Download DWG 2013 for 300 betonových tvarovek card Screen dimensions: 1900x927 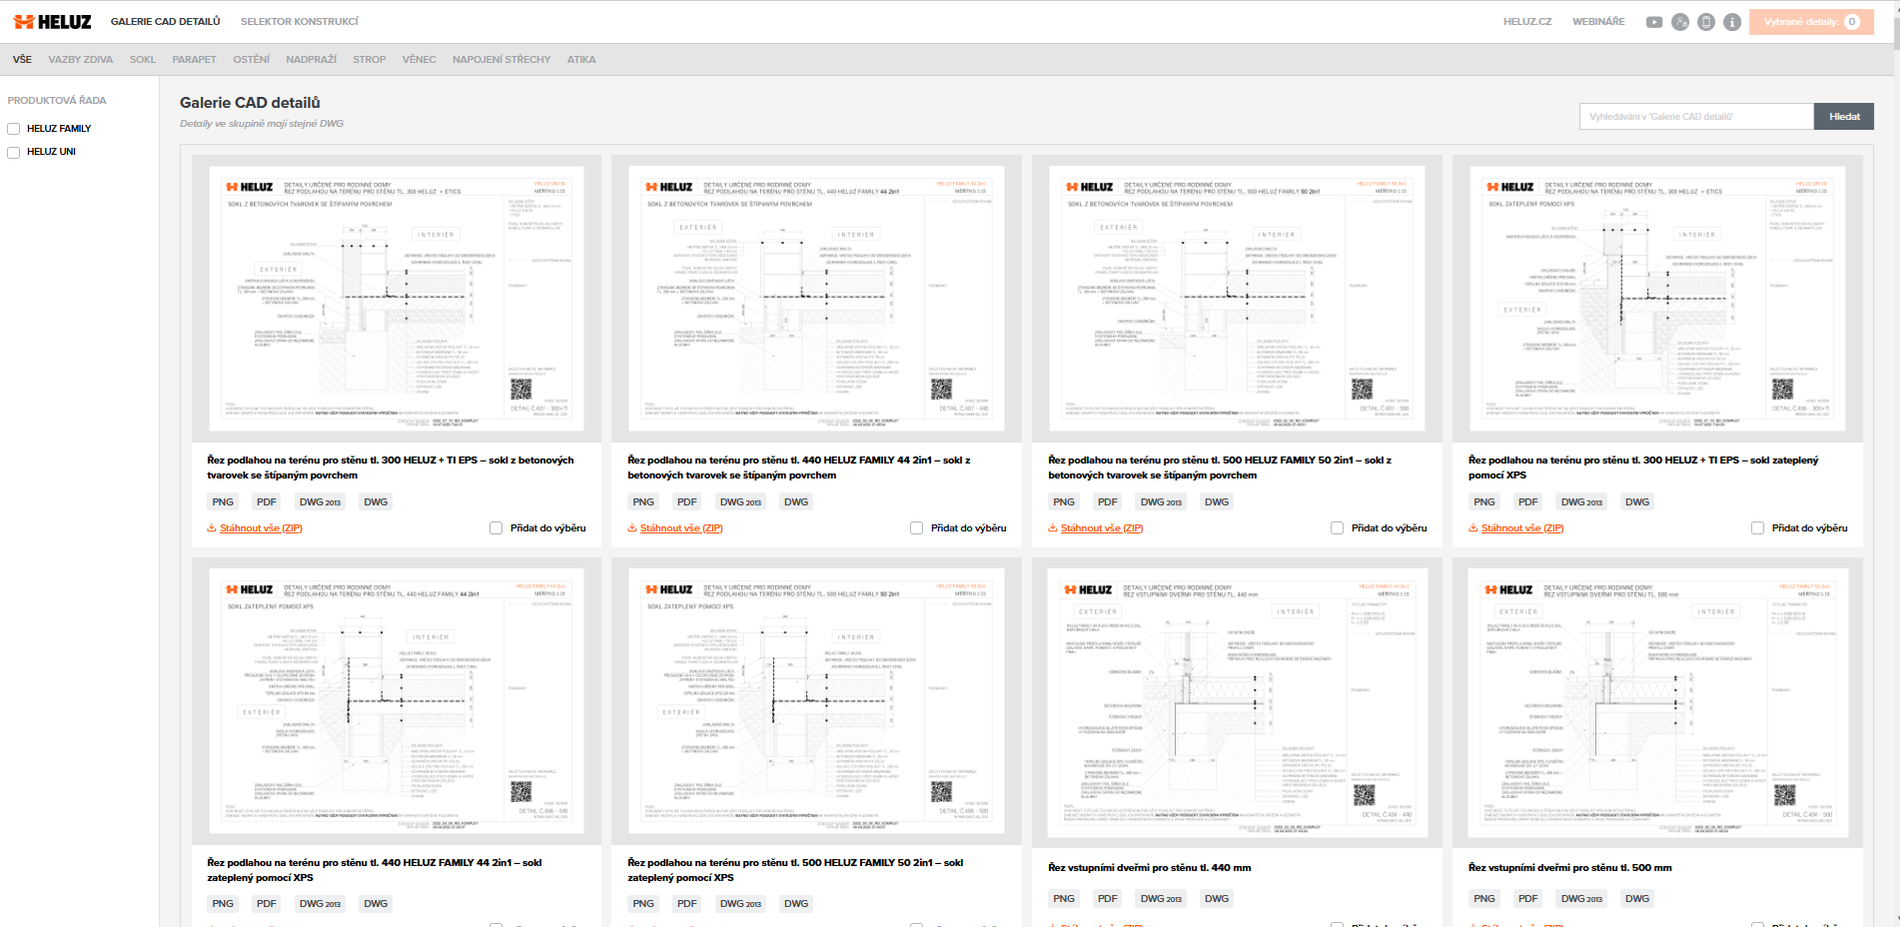coord(320,502)
